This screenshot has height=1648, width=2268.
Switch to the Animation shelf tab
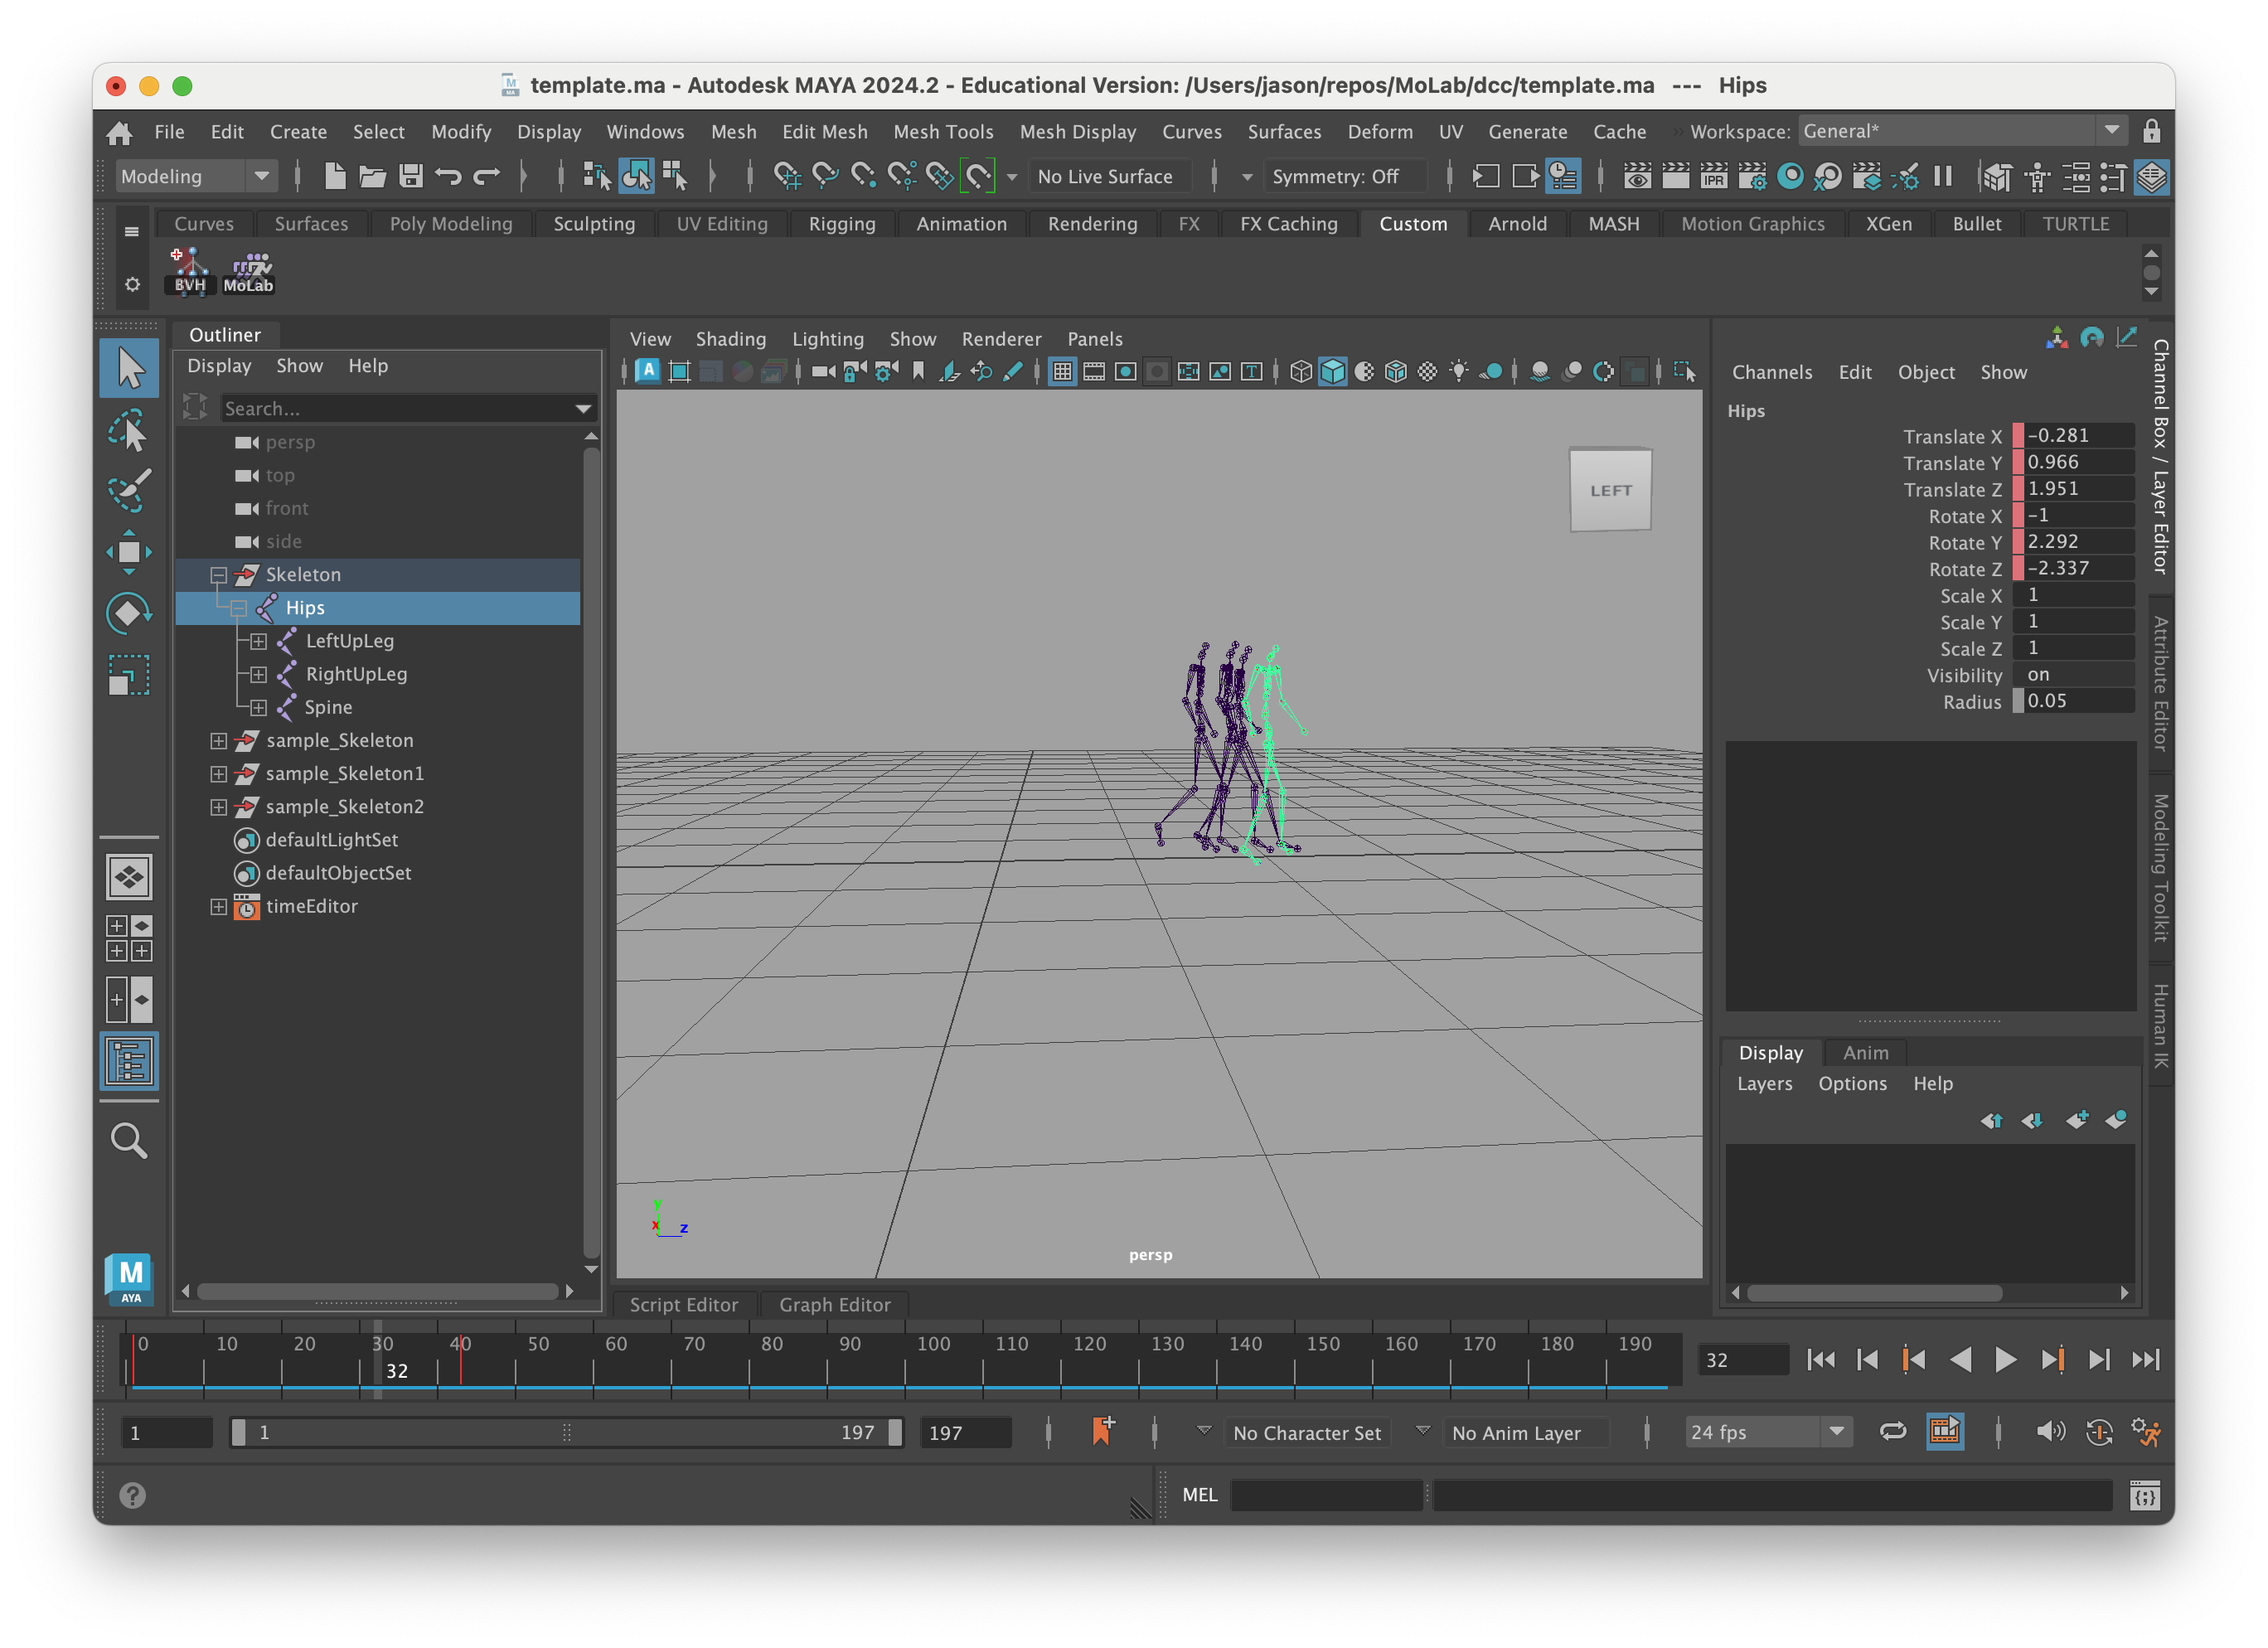(x=961, y=224)
